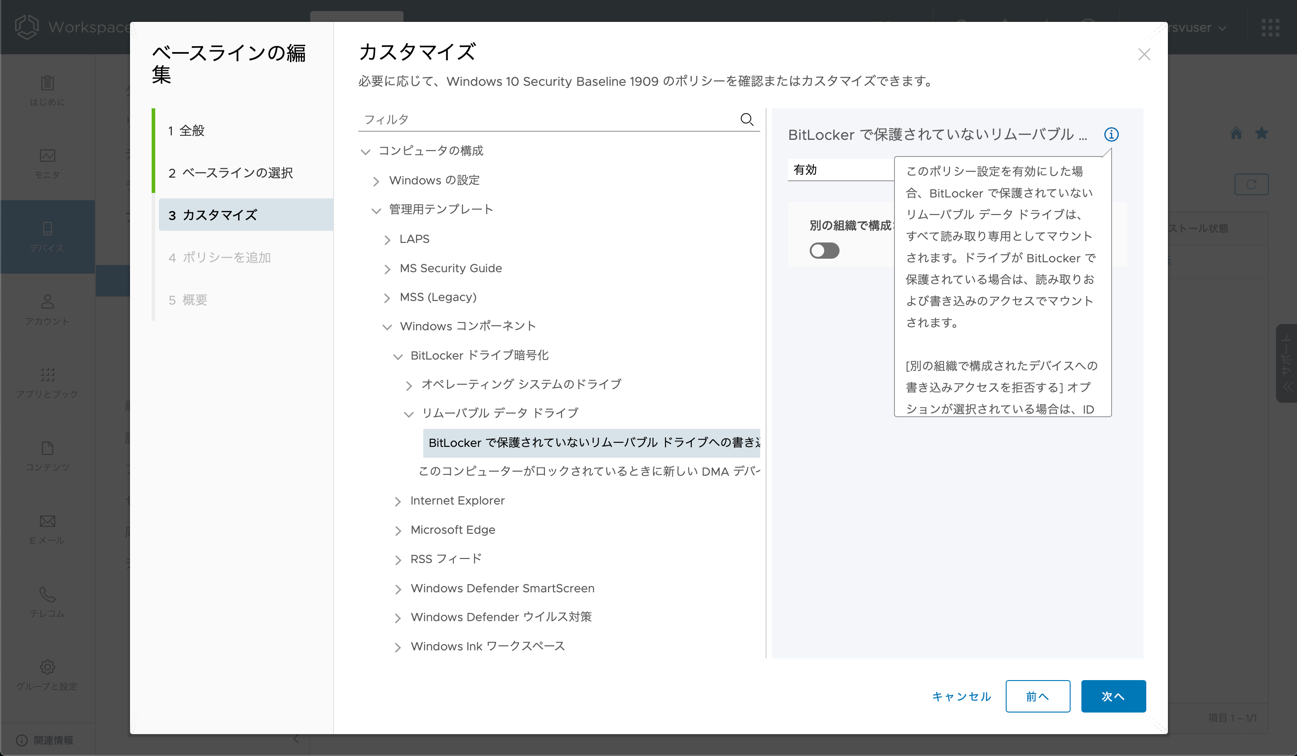This screenshot has height=756, width=1297.
Task: Click the home icon in background page
Action: click(1236, 134)
